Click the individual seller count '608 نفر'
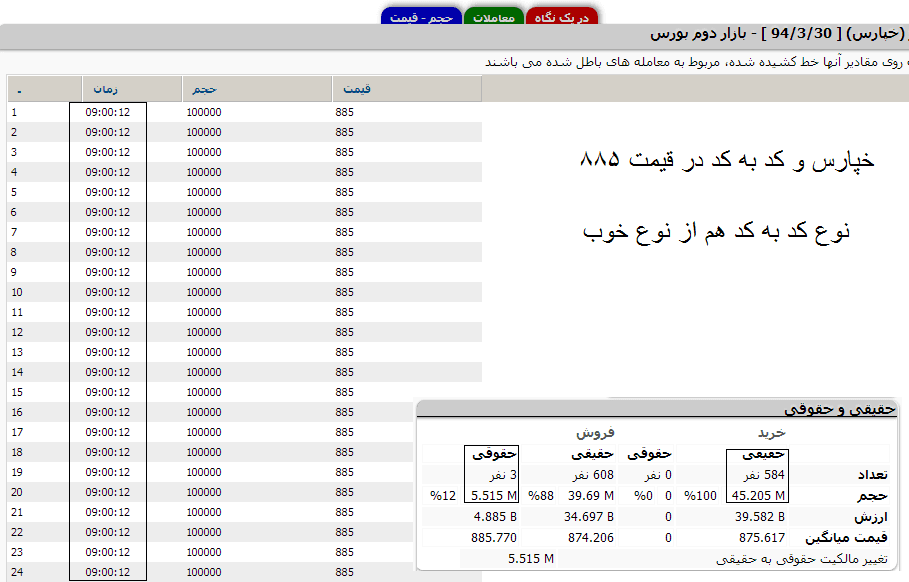This screenshot has width=909, height=582. [x=594, y=475]
